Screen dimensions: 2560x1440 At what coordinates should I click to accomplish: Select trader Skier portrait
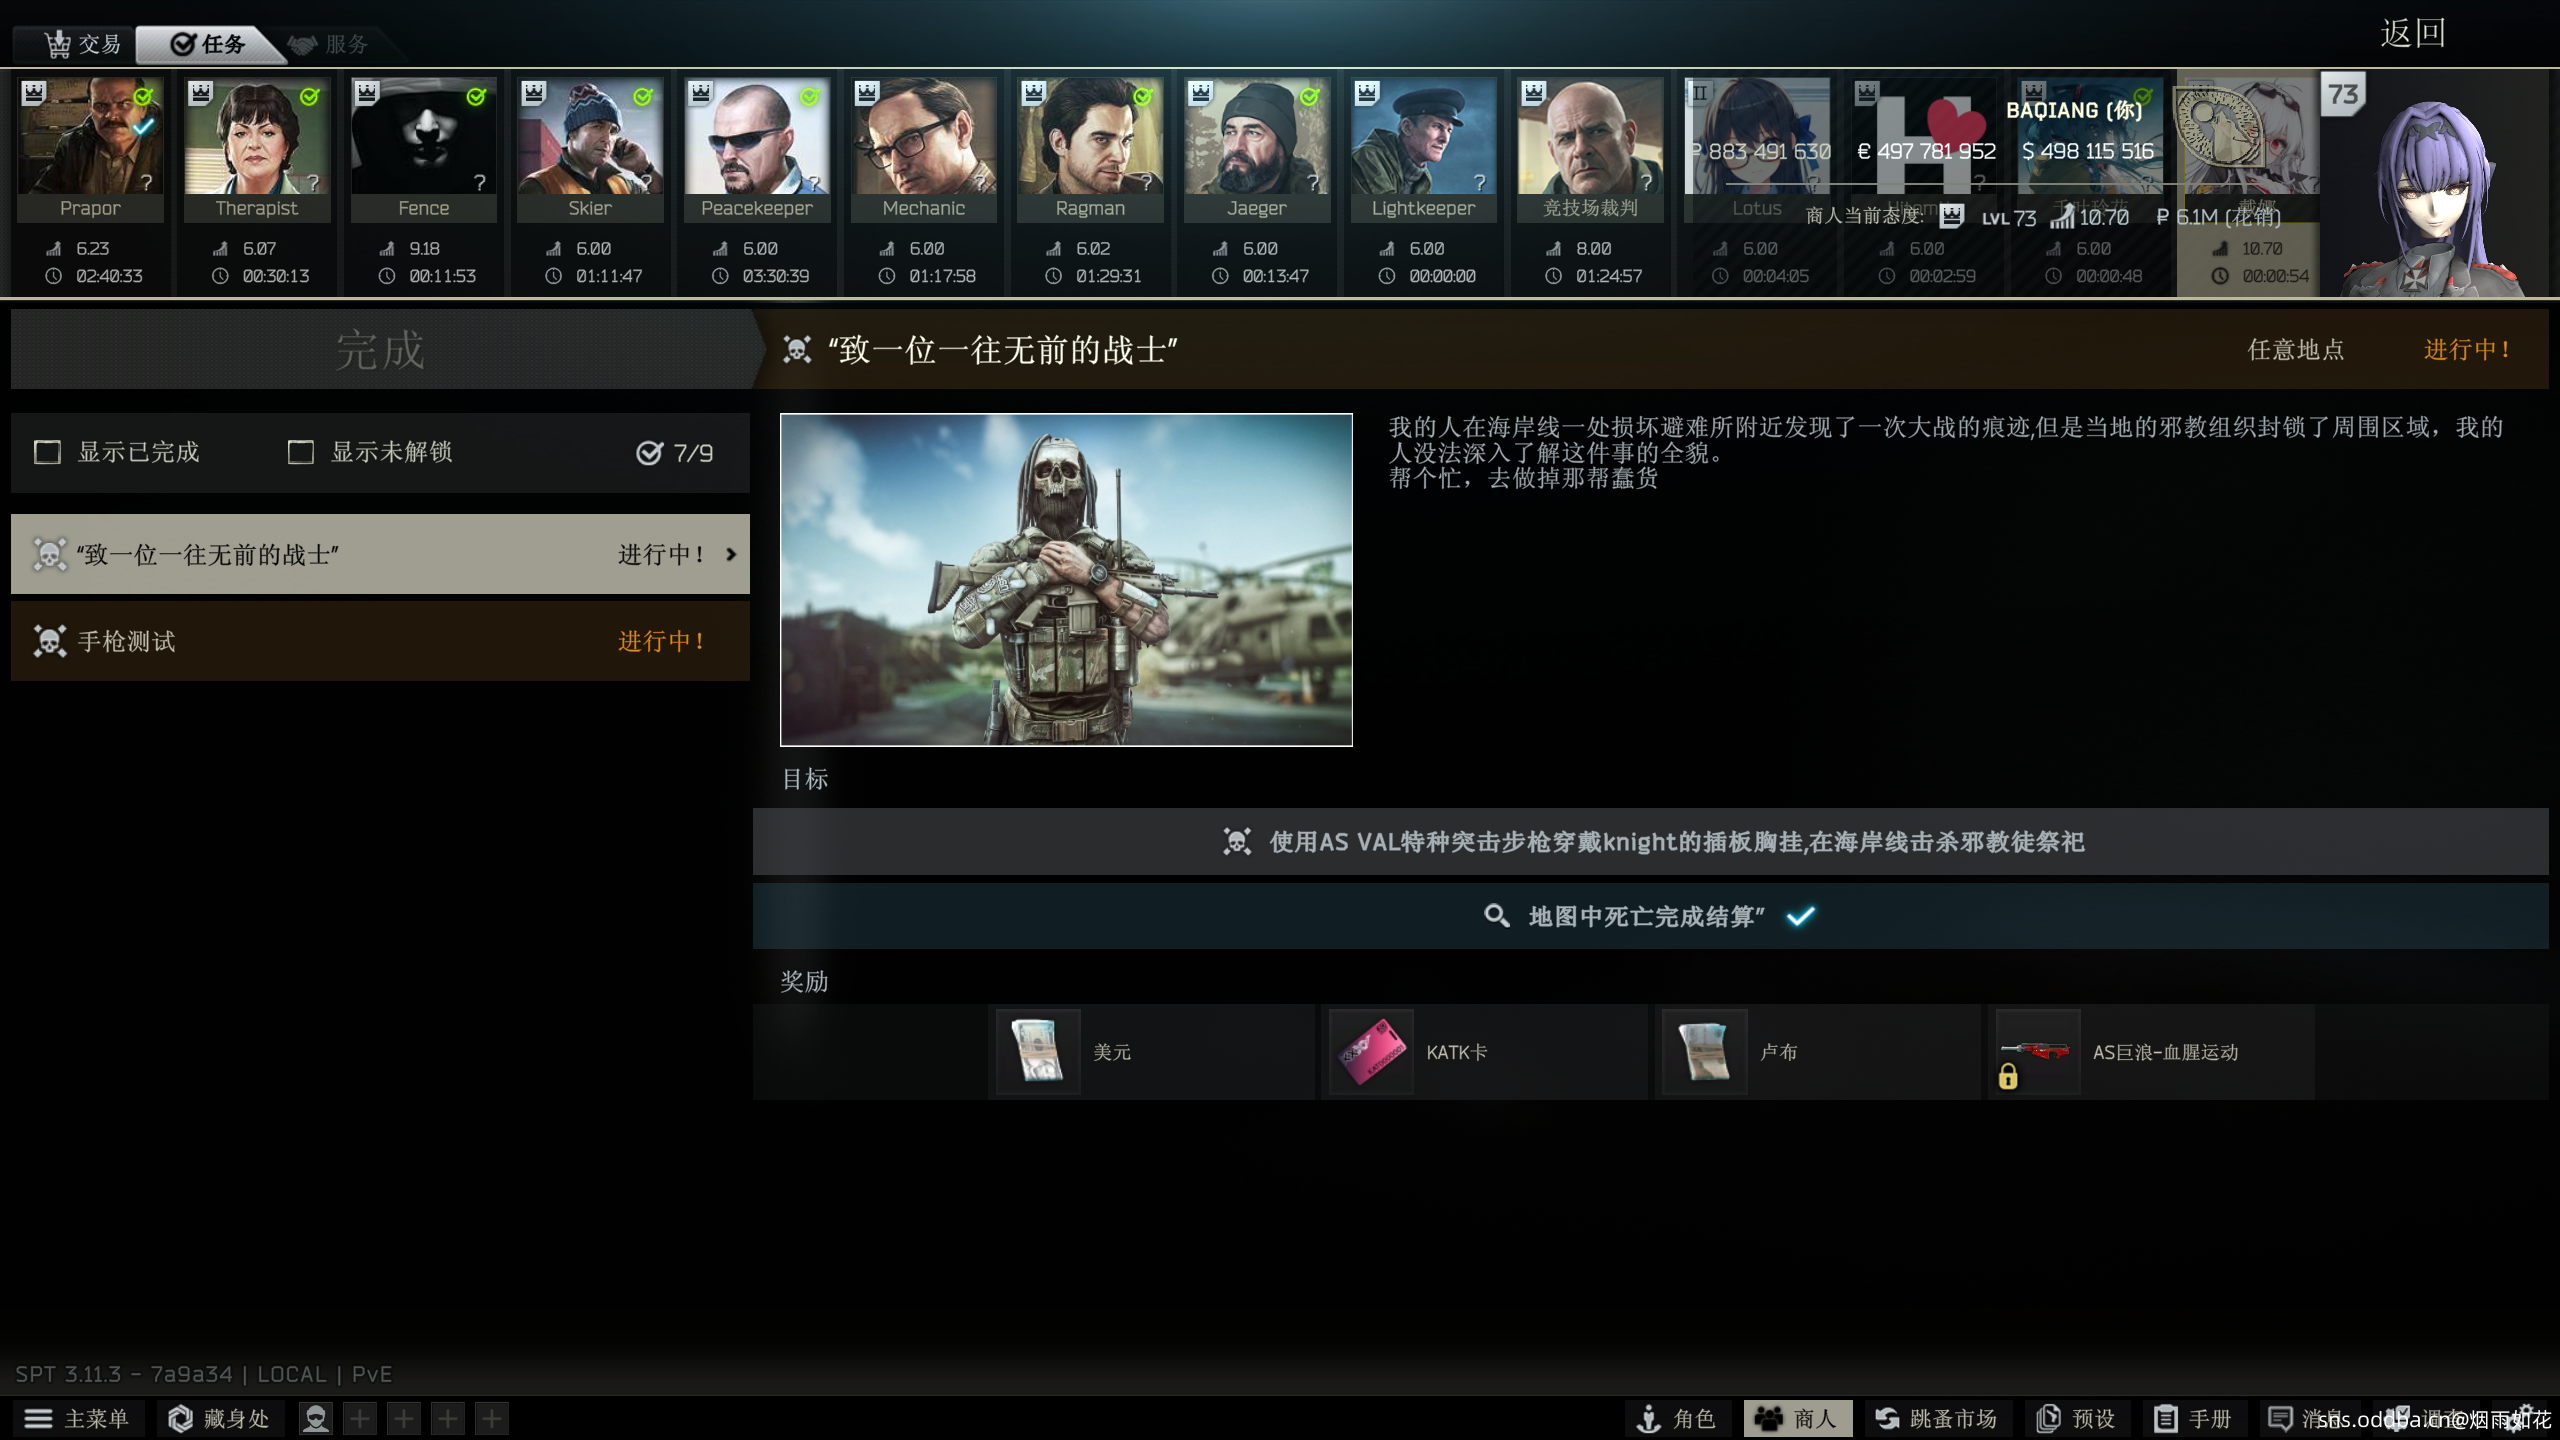pyautogui.click(x=590, y=137)
